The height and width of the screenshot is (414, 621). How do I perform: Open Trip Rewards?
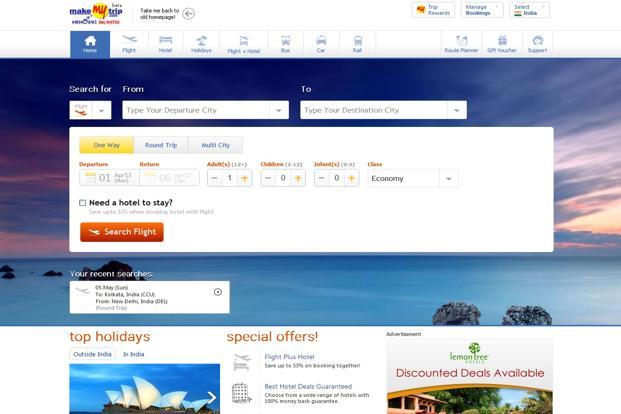click(433, 10)
